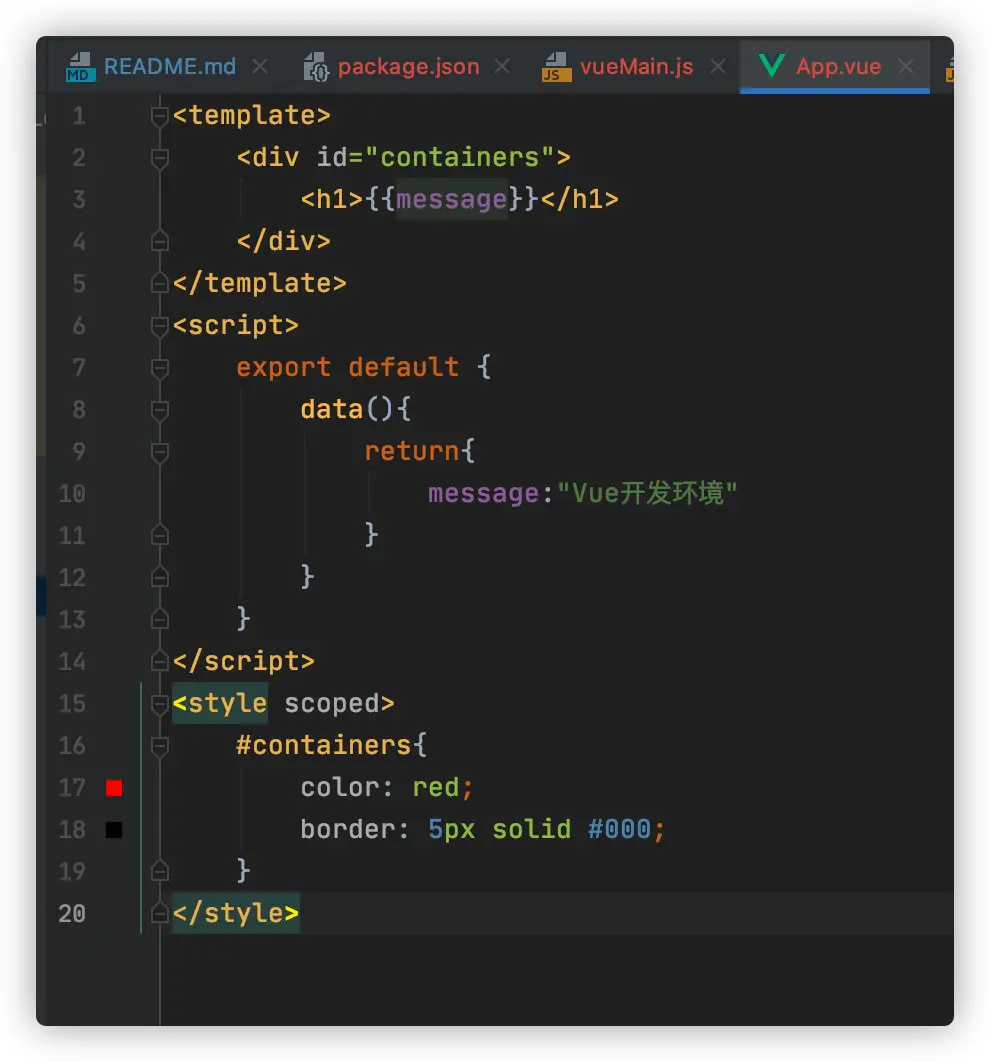Click the JS file icon on vueMain.js tab
The width and height of the screenshot is (990, 1062).
pyautogui.click(x=557, y=67)
